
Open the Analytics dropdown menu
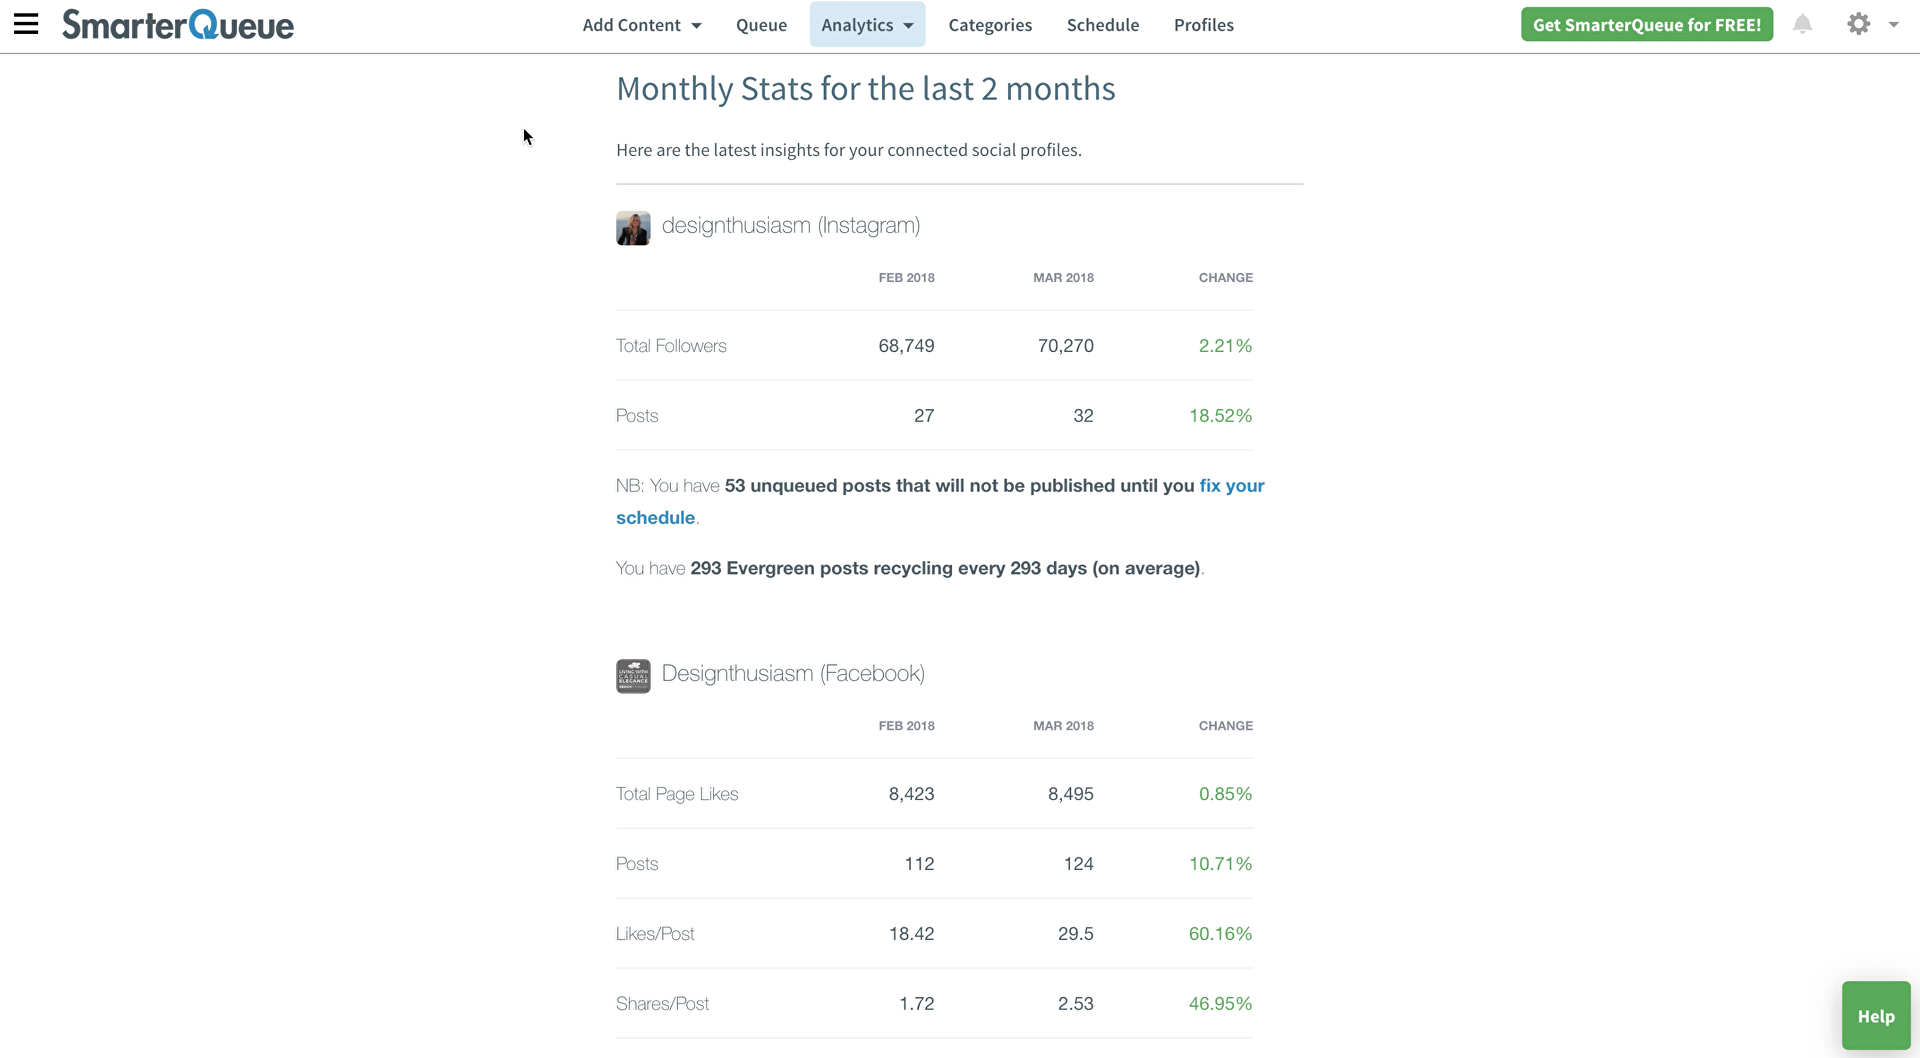pyautogui.click(x=867, y=25)
